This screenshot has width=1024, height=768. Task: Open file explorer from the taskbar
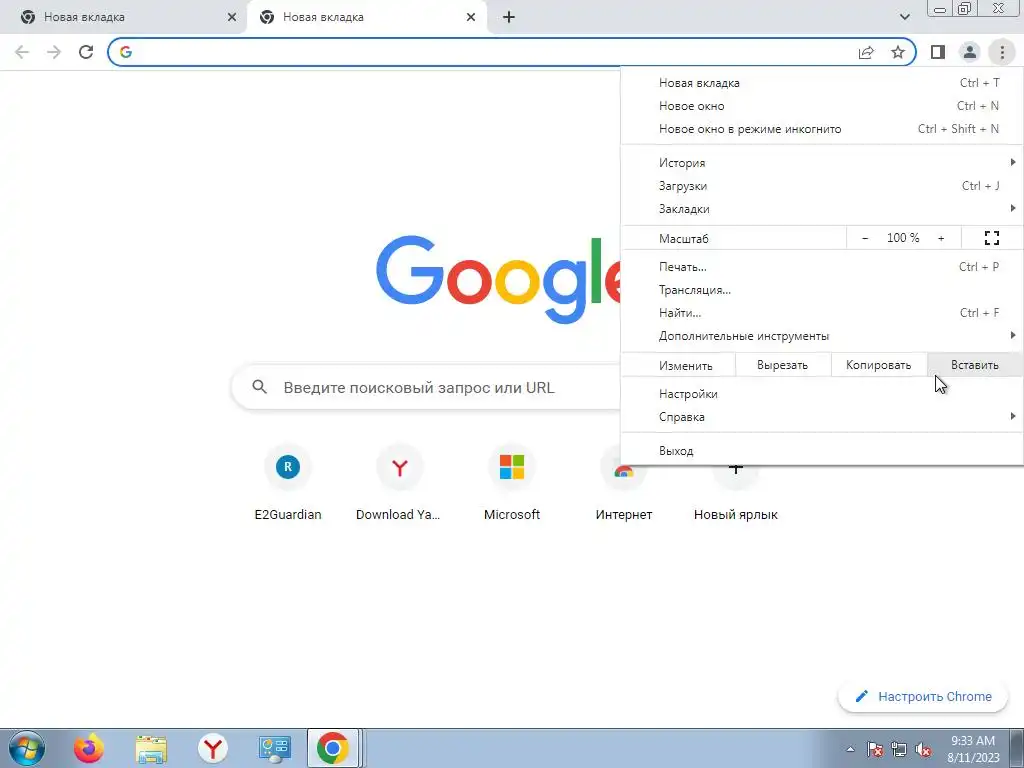(151, 748)
